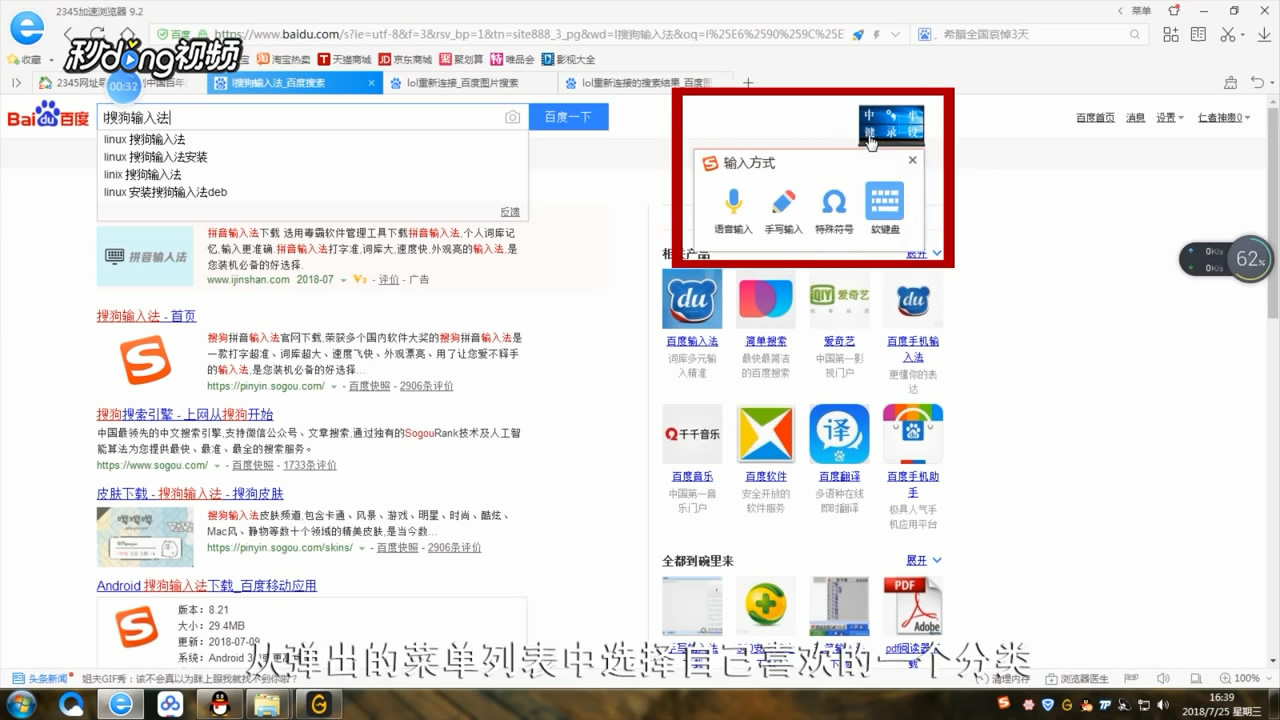
Task: Open the 设置 dropdown in Baidu header
Action: [x=1170, y=117]
